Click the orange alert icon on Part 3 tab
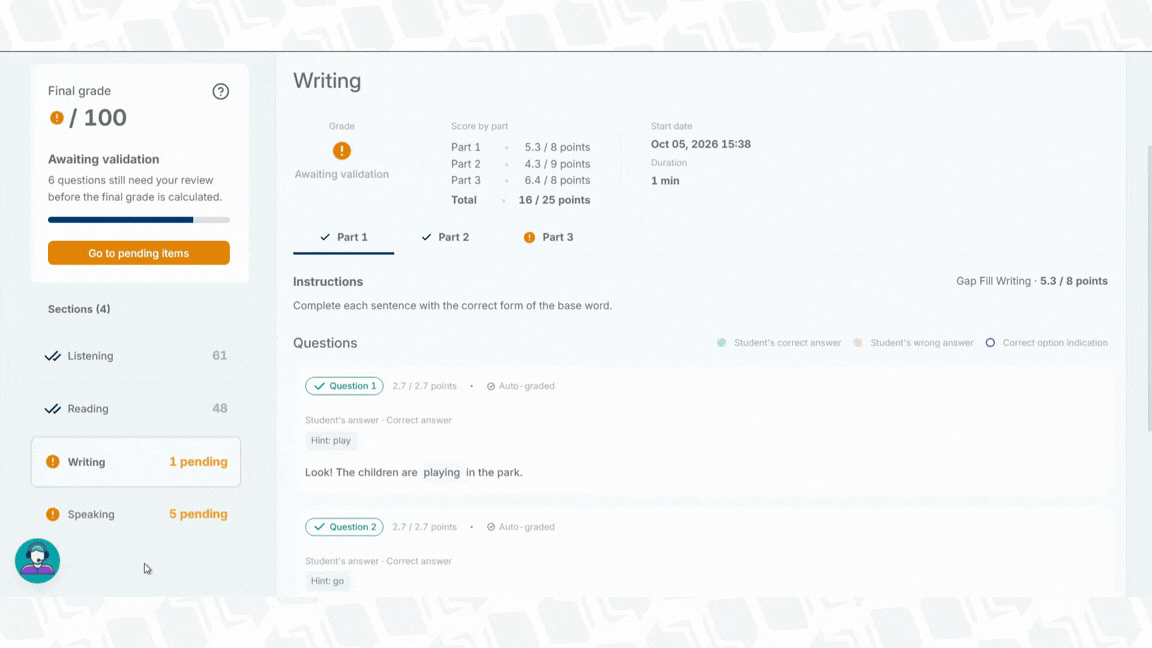This screenshot has width=1152, height=648. (529, 237)
